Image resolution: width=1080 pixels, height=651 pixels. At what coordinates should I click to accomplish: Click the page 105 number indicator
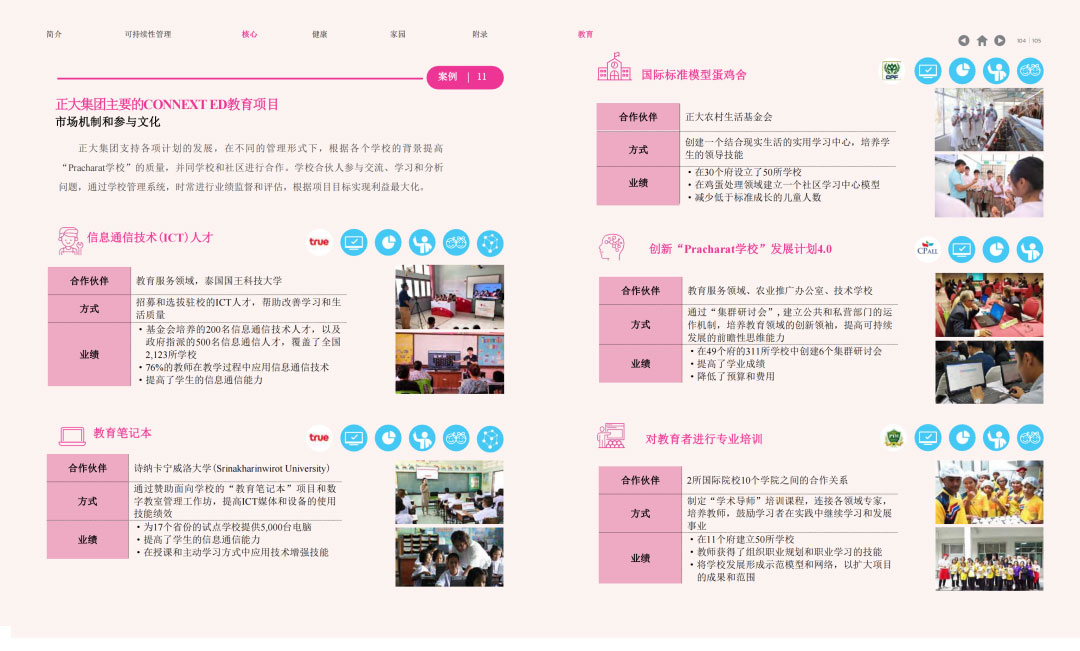1036,41
